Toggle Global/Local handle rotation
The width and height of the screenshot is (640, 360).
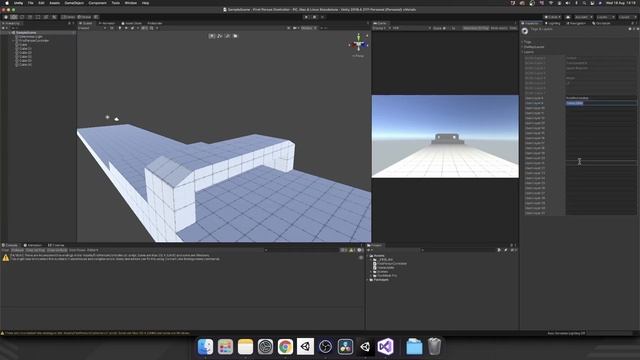pyautogui.click(x=84, y=17)
